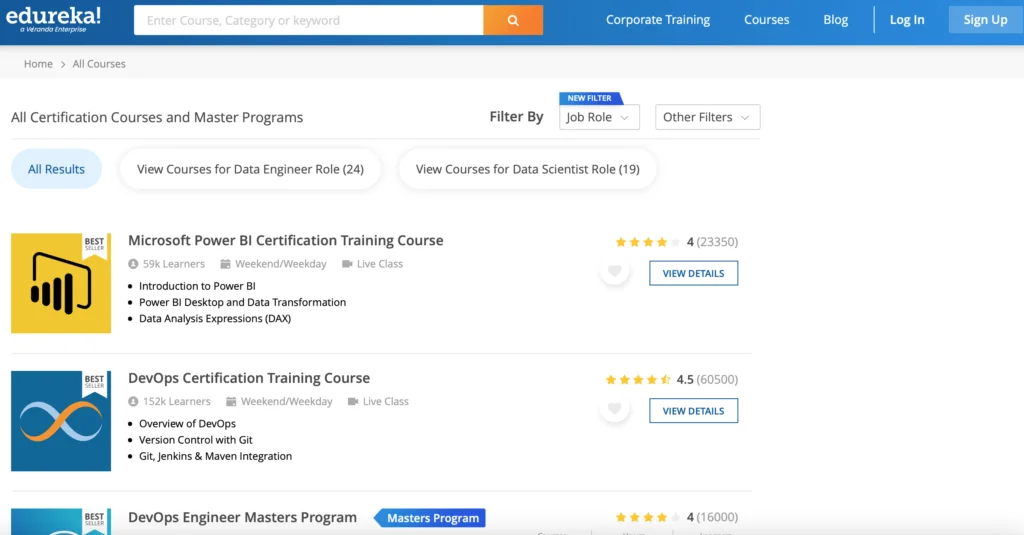Click the (60500) review count

(x=717, y=380)
